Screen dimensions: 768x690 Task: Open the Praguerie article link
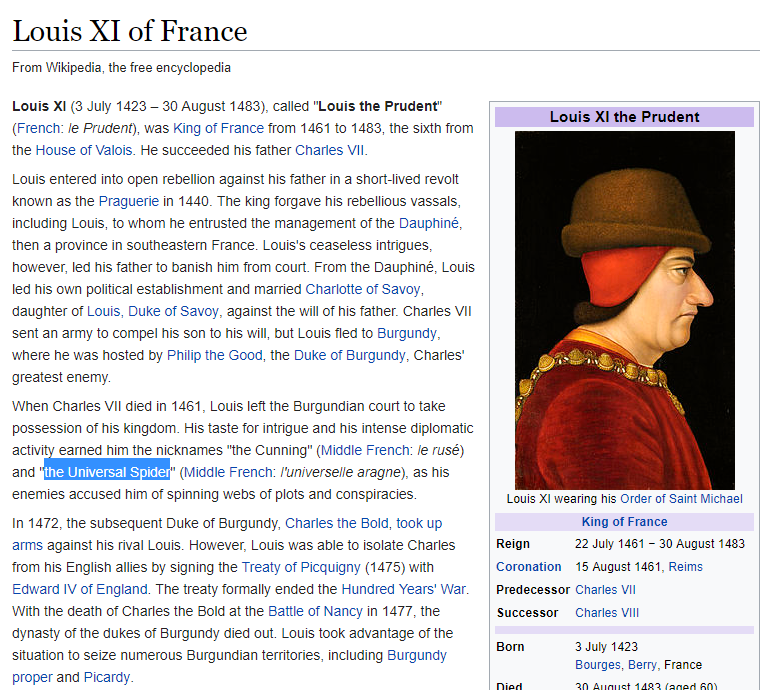[x=129, y=201]
